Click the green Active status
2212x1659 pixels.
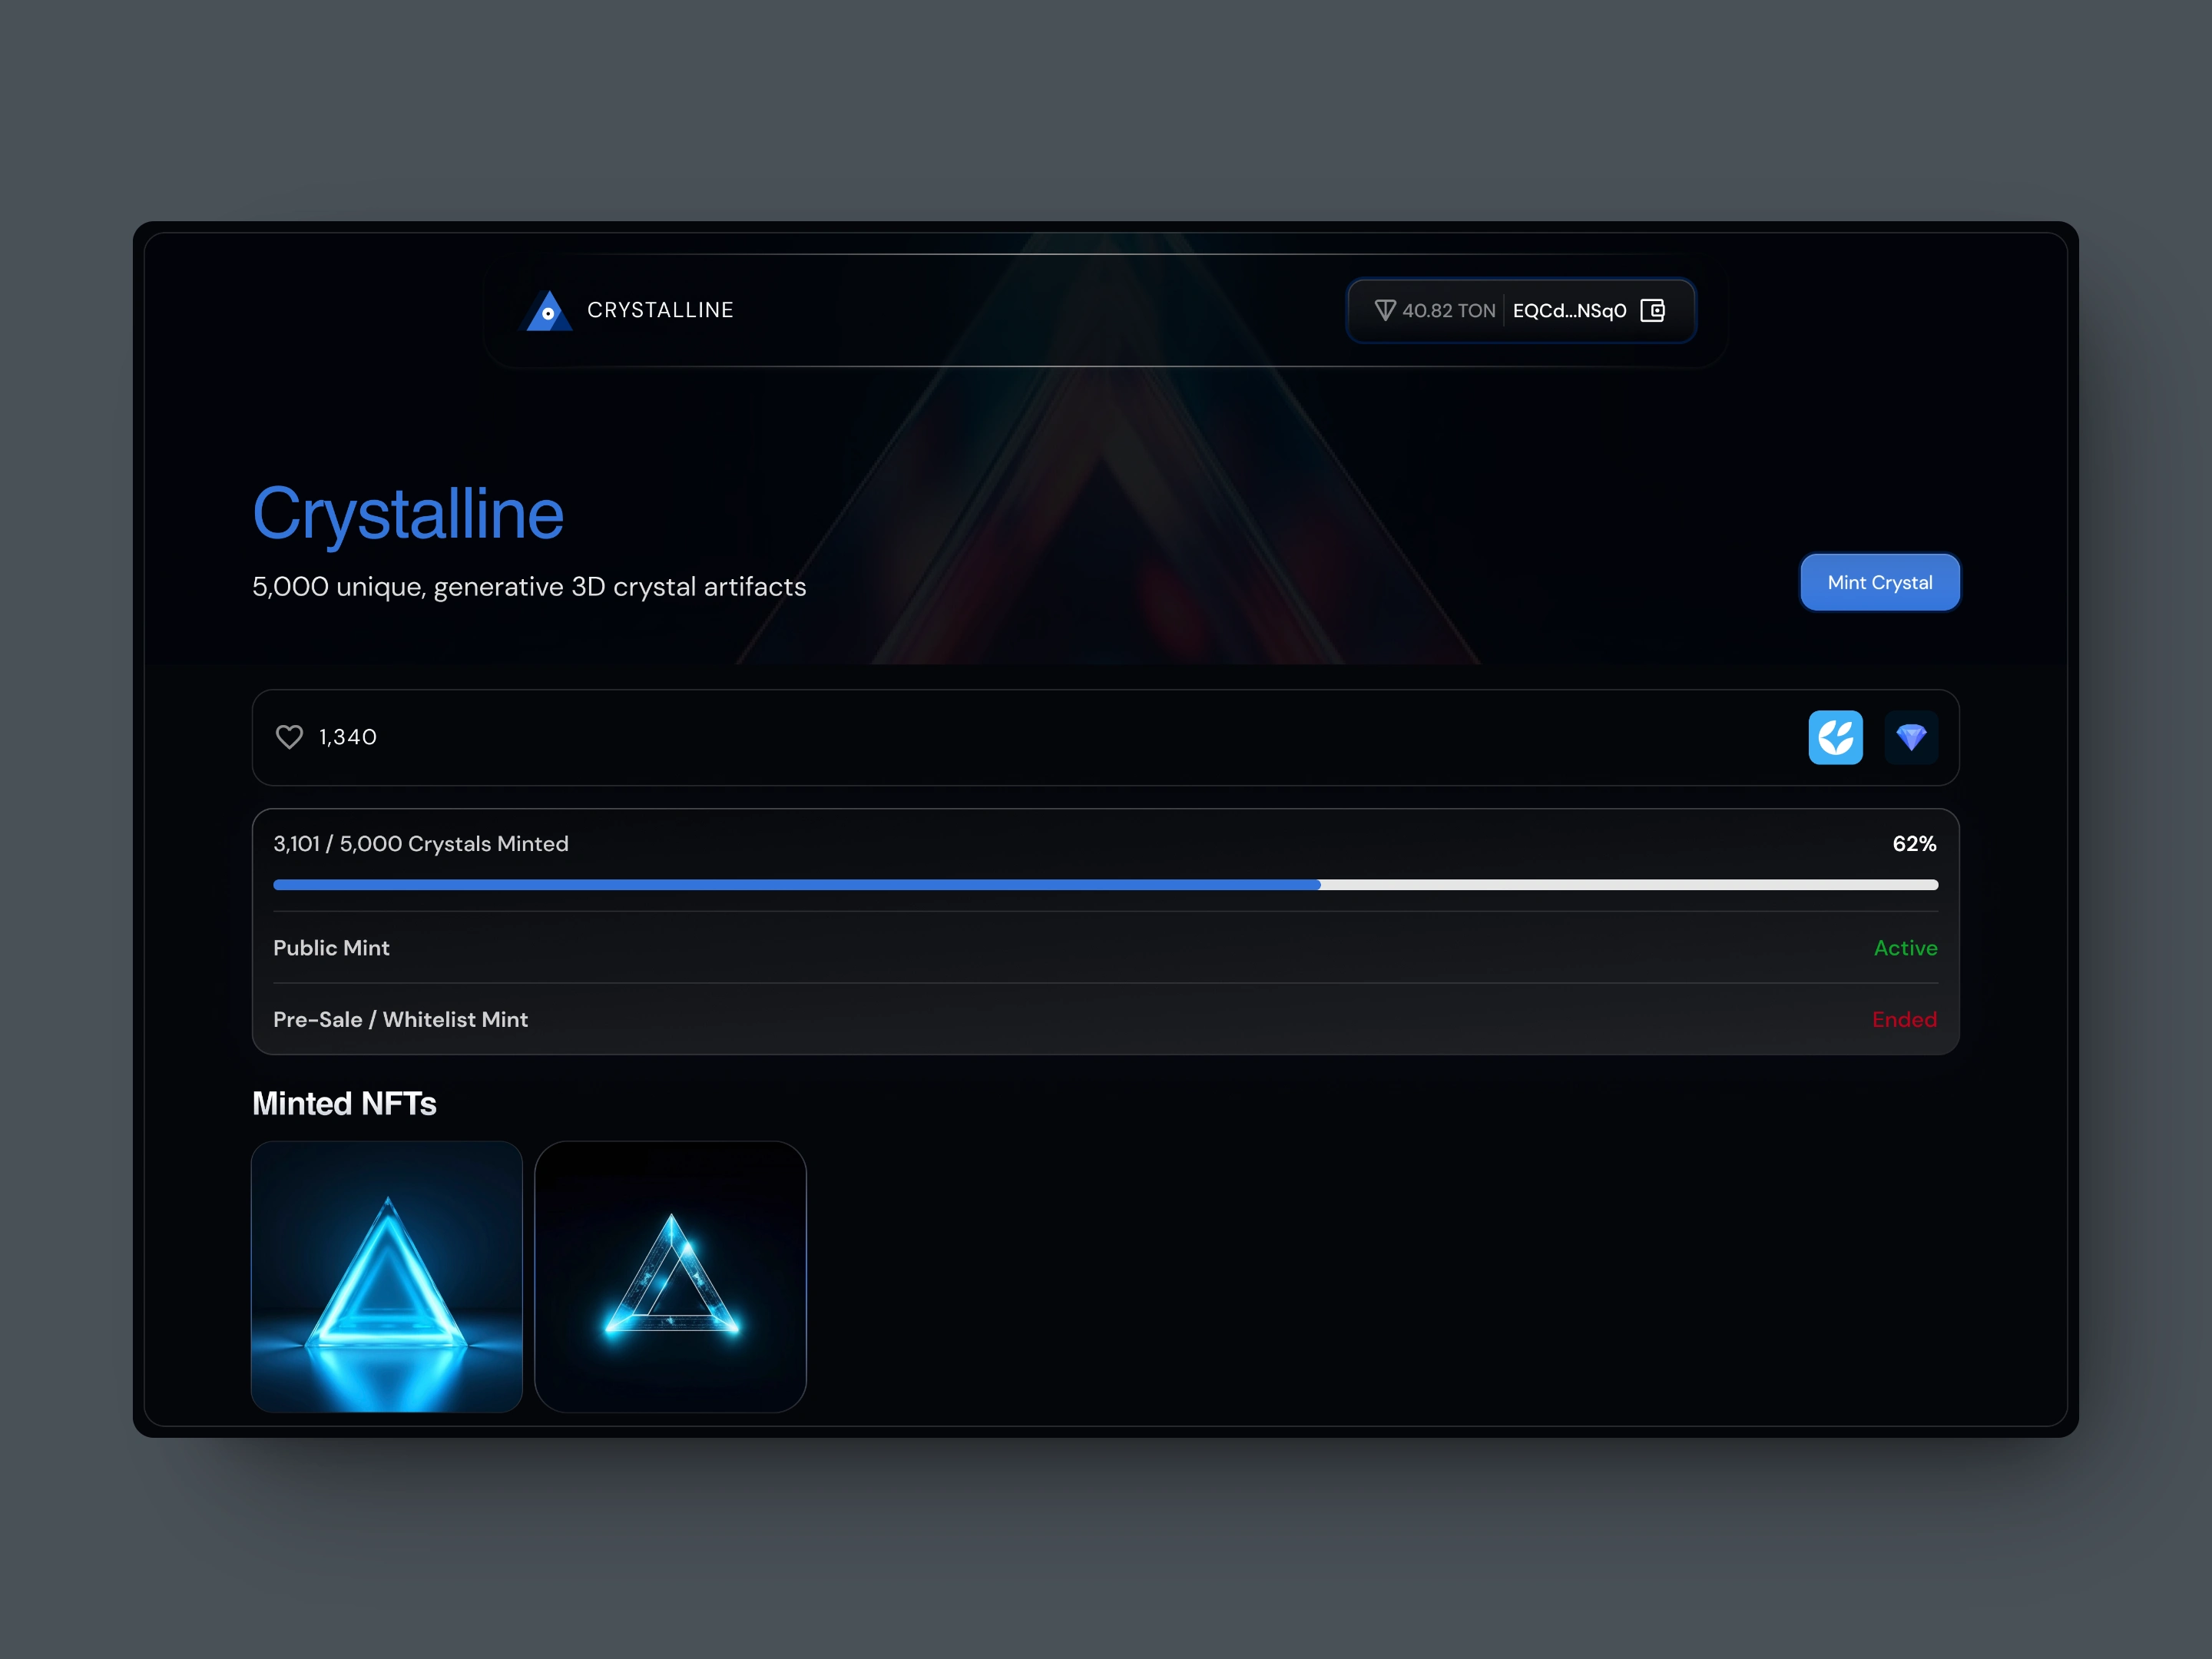click(x=1905, y=948)
